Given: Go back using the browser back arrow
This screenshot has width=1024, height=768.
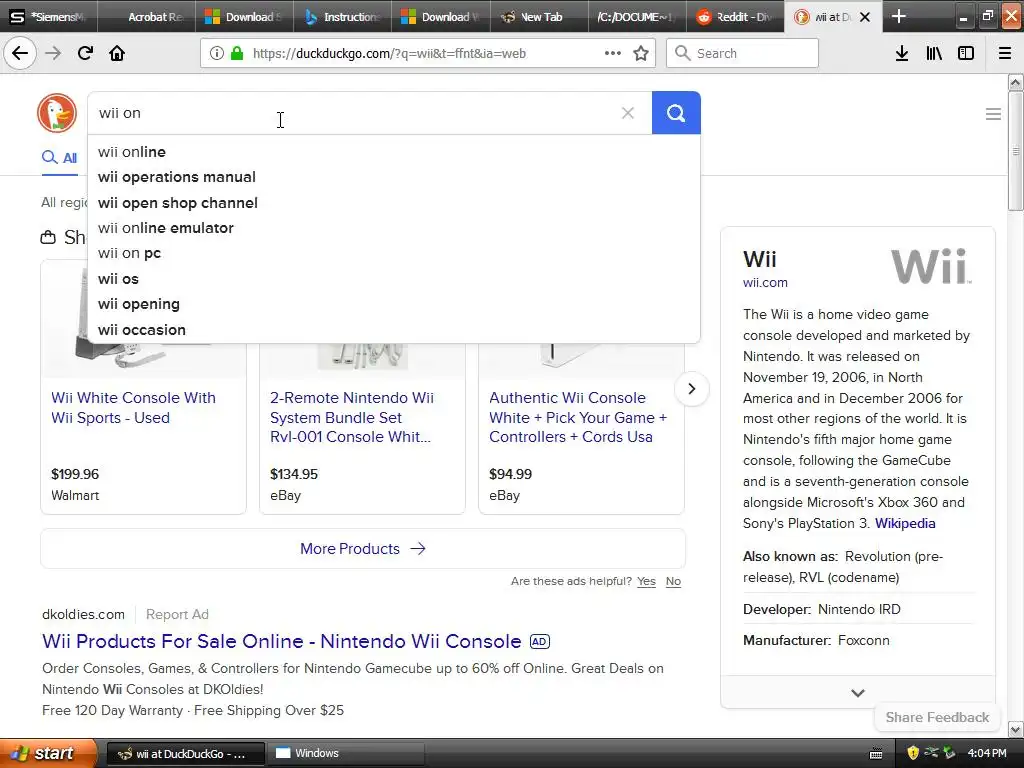Looking at the screenshot, I should click(x=20, y=53).
